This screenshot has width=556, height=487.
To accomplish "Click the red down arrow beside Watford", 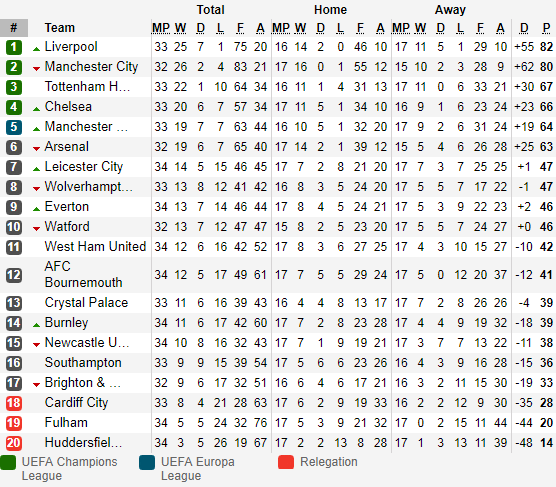I will pos(36,229).
